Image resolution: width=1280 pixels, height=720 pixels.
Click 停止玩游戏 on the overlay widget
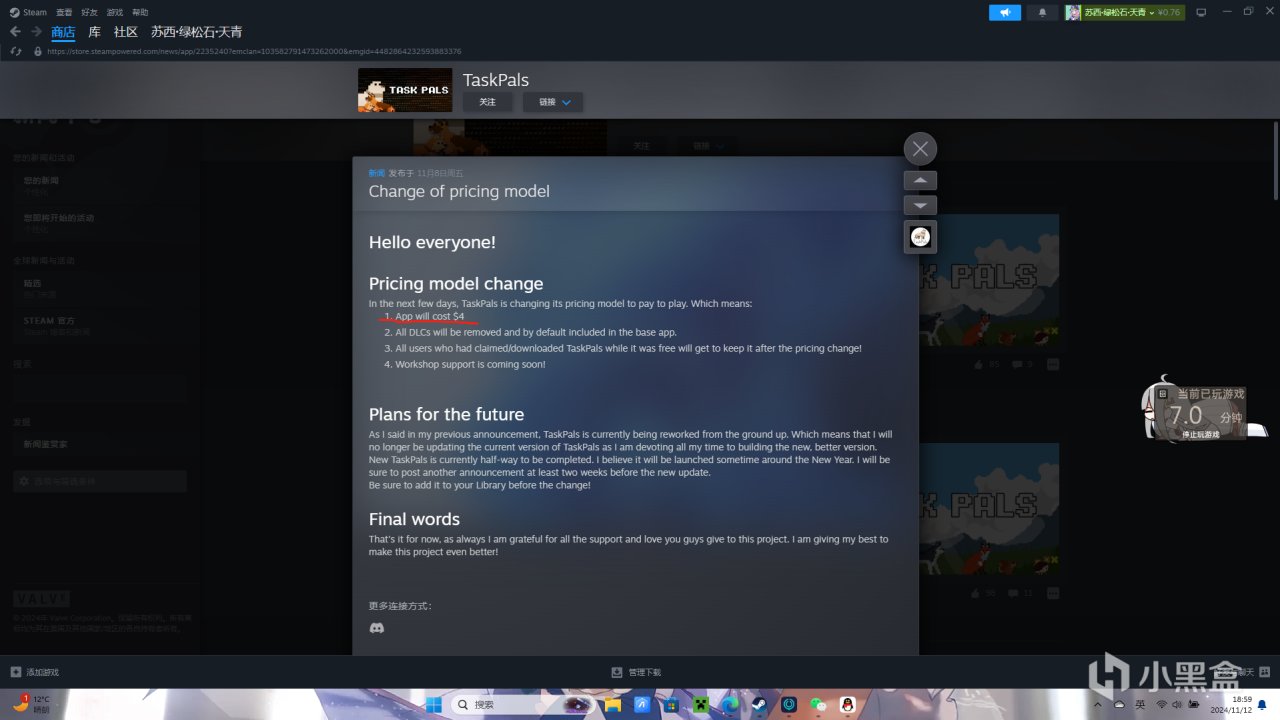click(x=1200, y=434)
